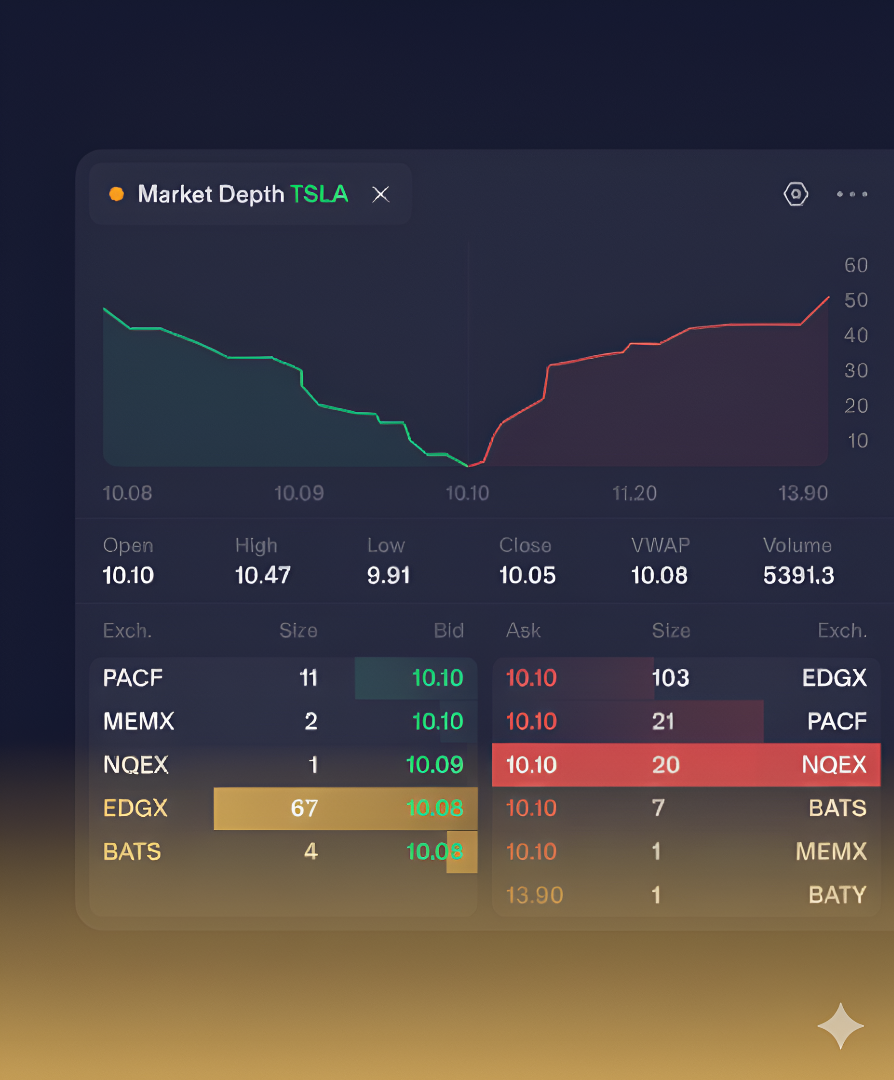The image size is (894, 1080).
Task: Toggle the highlighted NQEX ask row
Action: 686,765
